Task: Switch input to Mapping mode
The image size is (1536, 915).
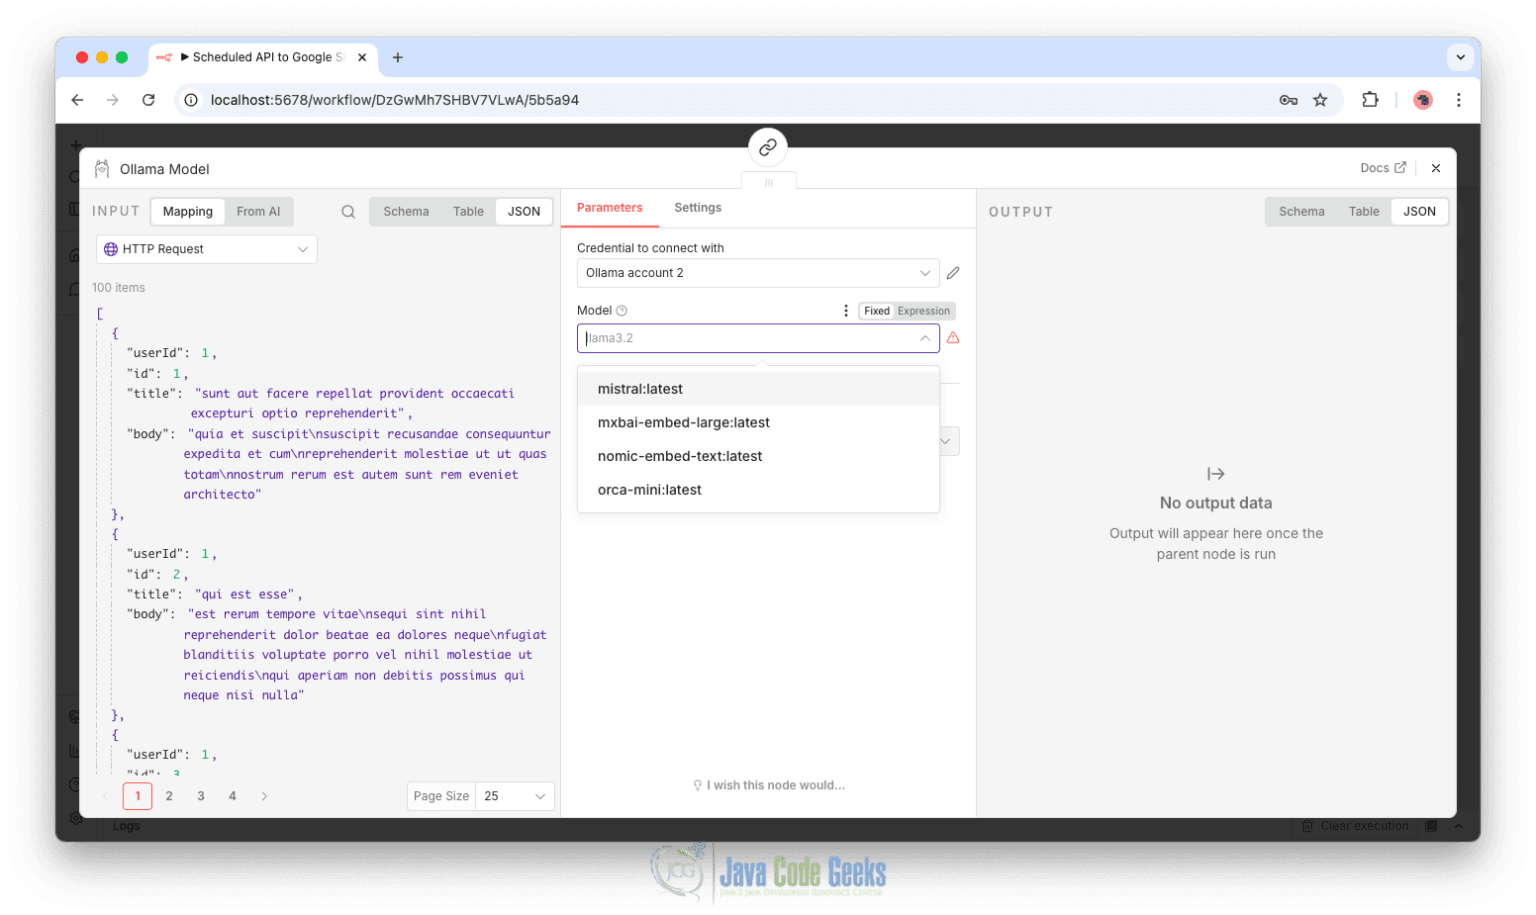Action: pos(188,212)
